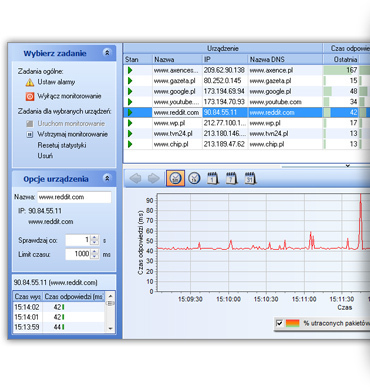Click the Nazwa input field
Image resolution: width=370 pixels, height=387 pixels.
tap(74, 197)
